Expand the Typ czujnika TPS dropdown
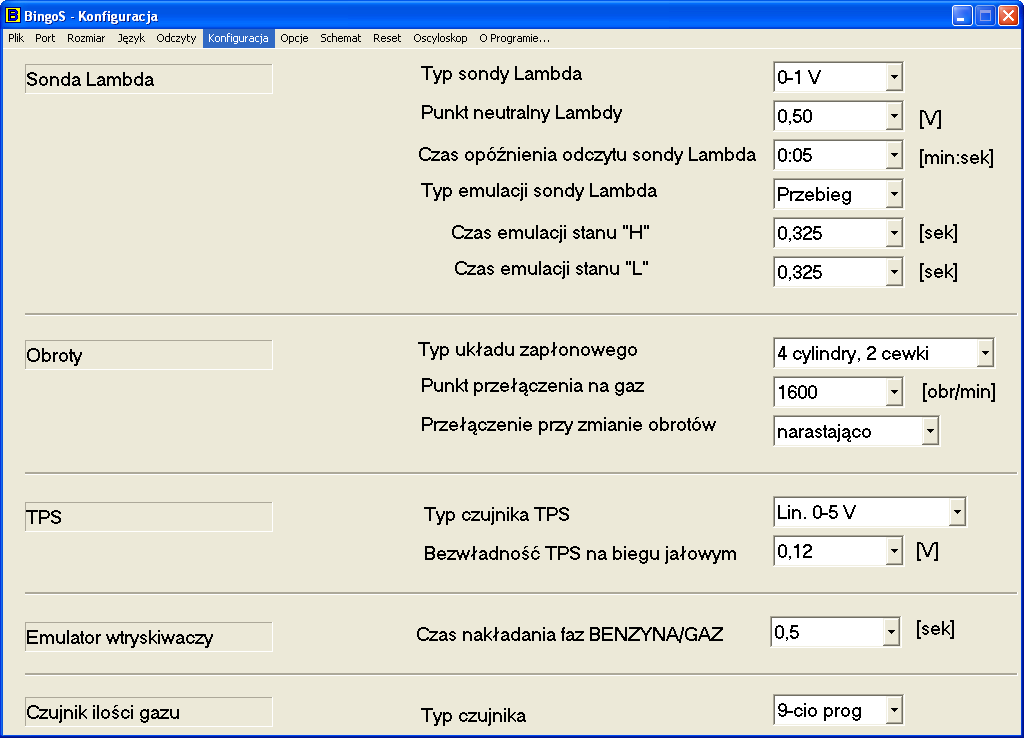 pyautogui.click(x=957, y=512)
